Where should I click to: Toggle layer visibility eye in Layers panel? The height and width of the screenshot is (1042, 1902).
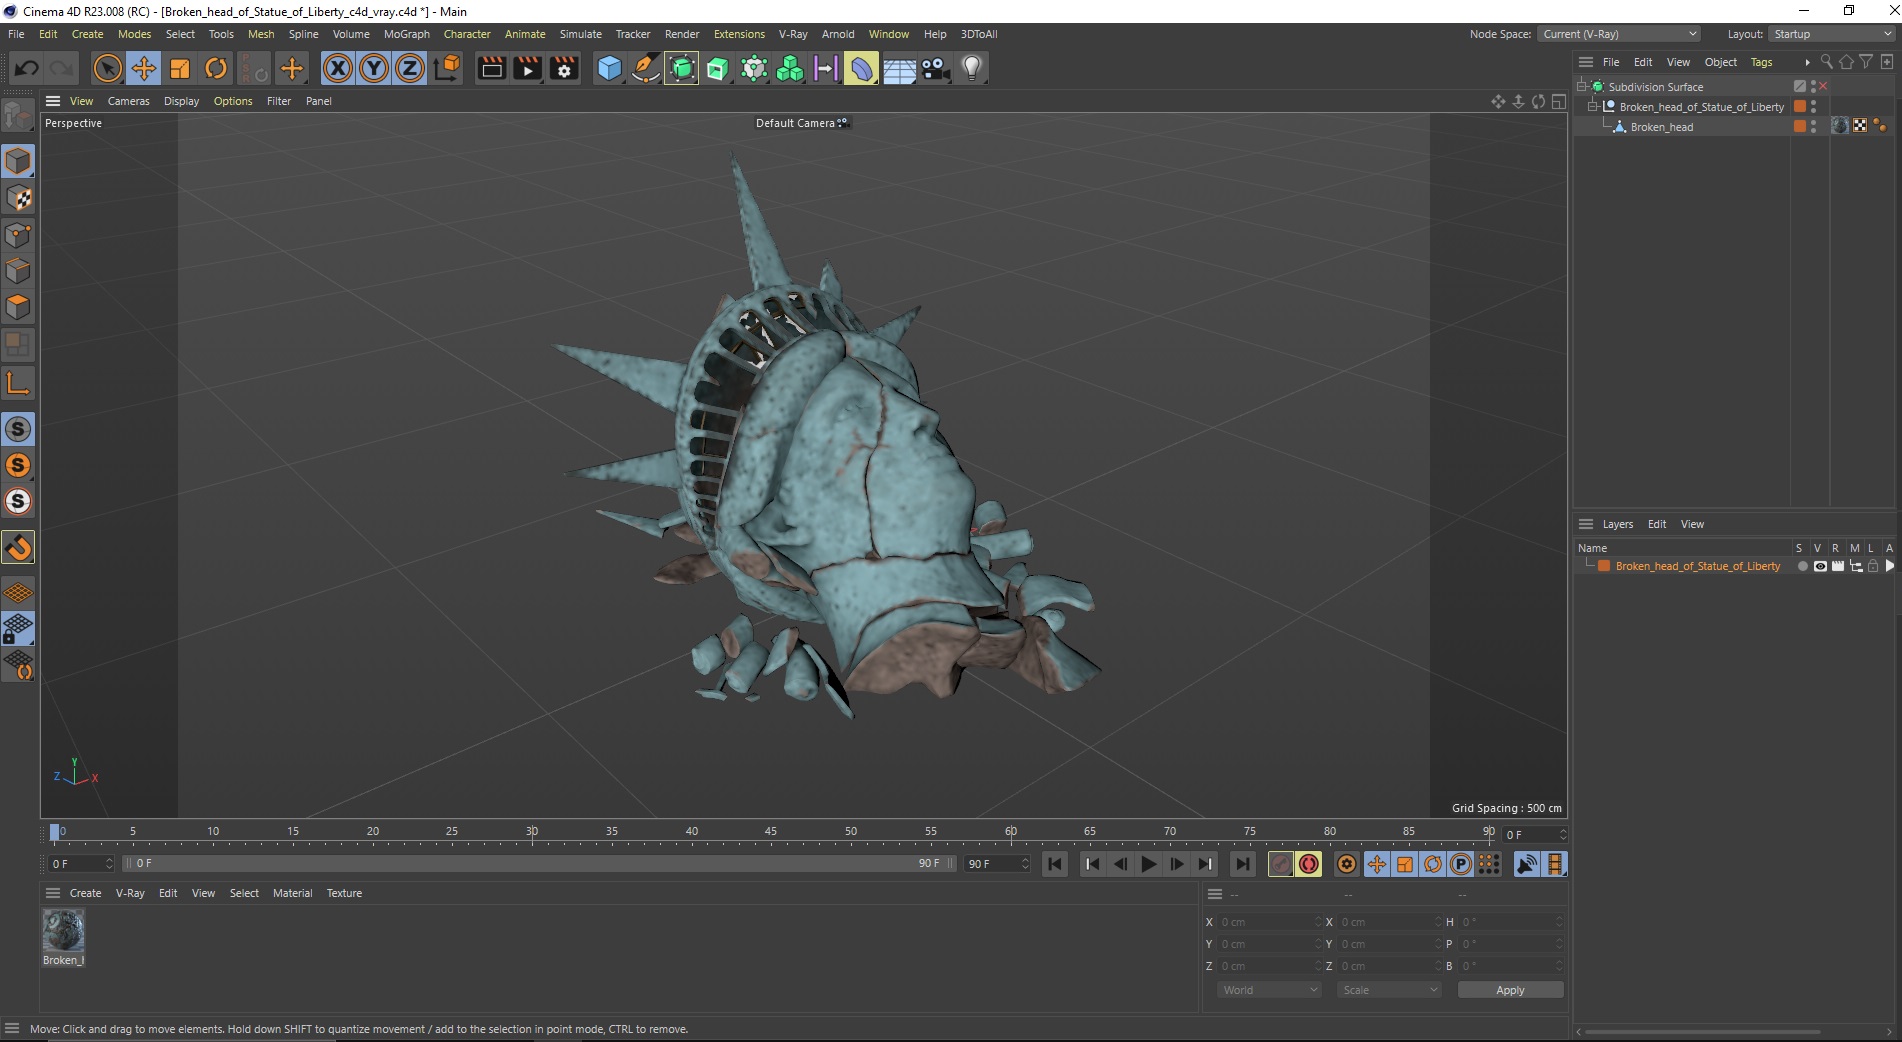point(1820,566)
